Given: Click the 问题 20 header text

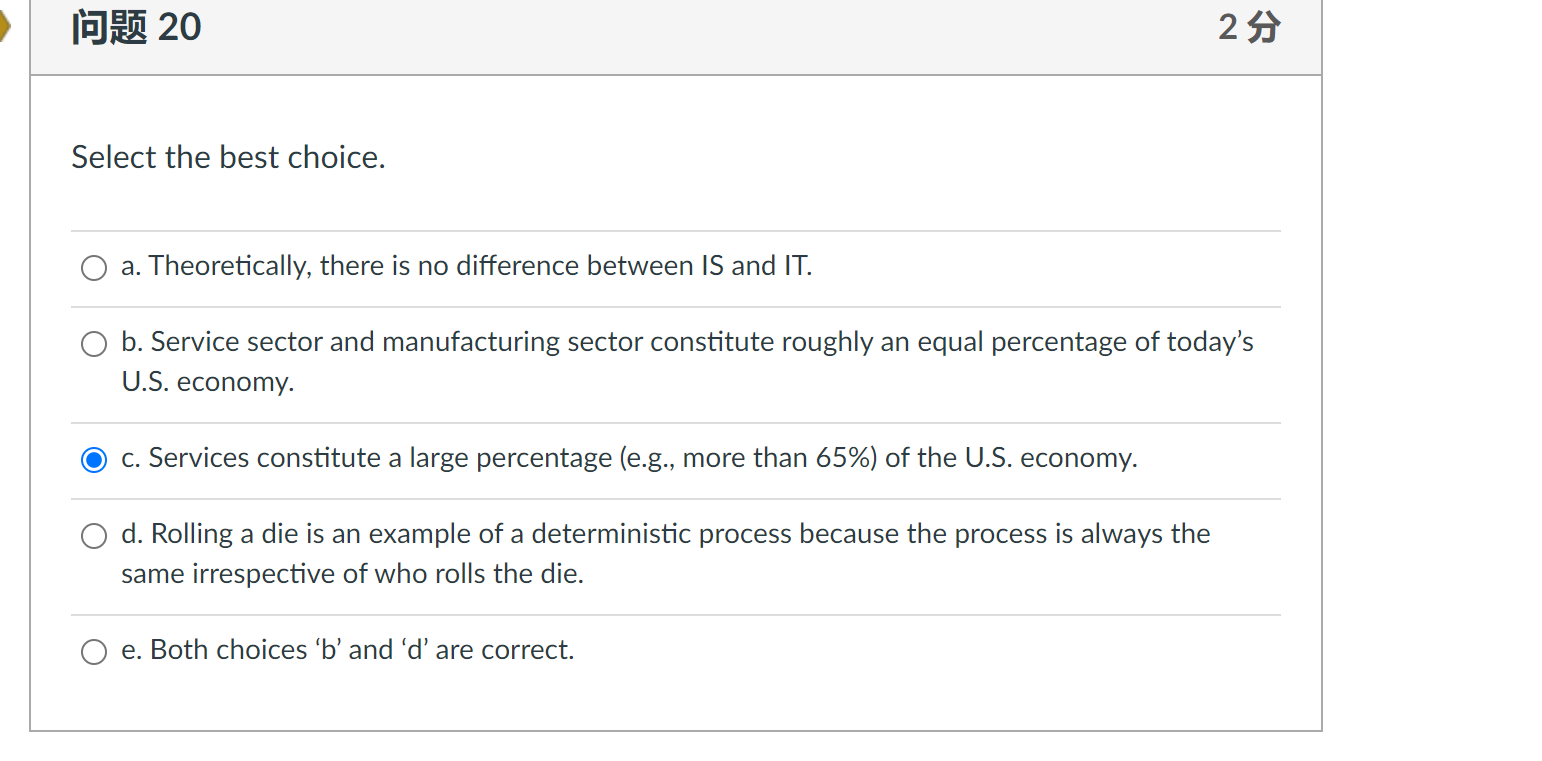Looking at the screenshot, I should [135, 27].
